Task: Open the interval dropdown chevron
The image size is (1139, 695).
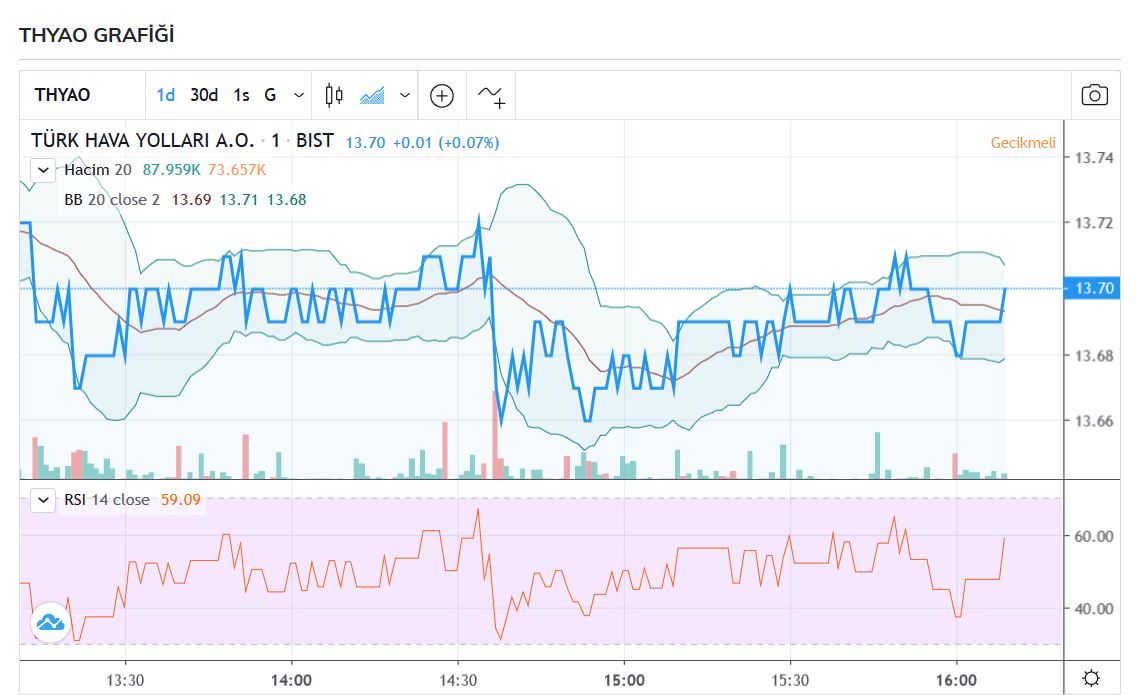Action: pos(299,95)
